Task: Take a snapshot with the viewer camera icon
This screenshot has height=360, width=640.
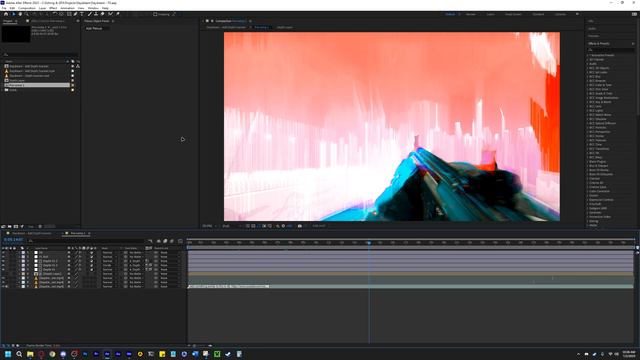Action: pyautogui.click(x=300, y=226)
